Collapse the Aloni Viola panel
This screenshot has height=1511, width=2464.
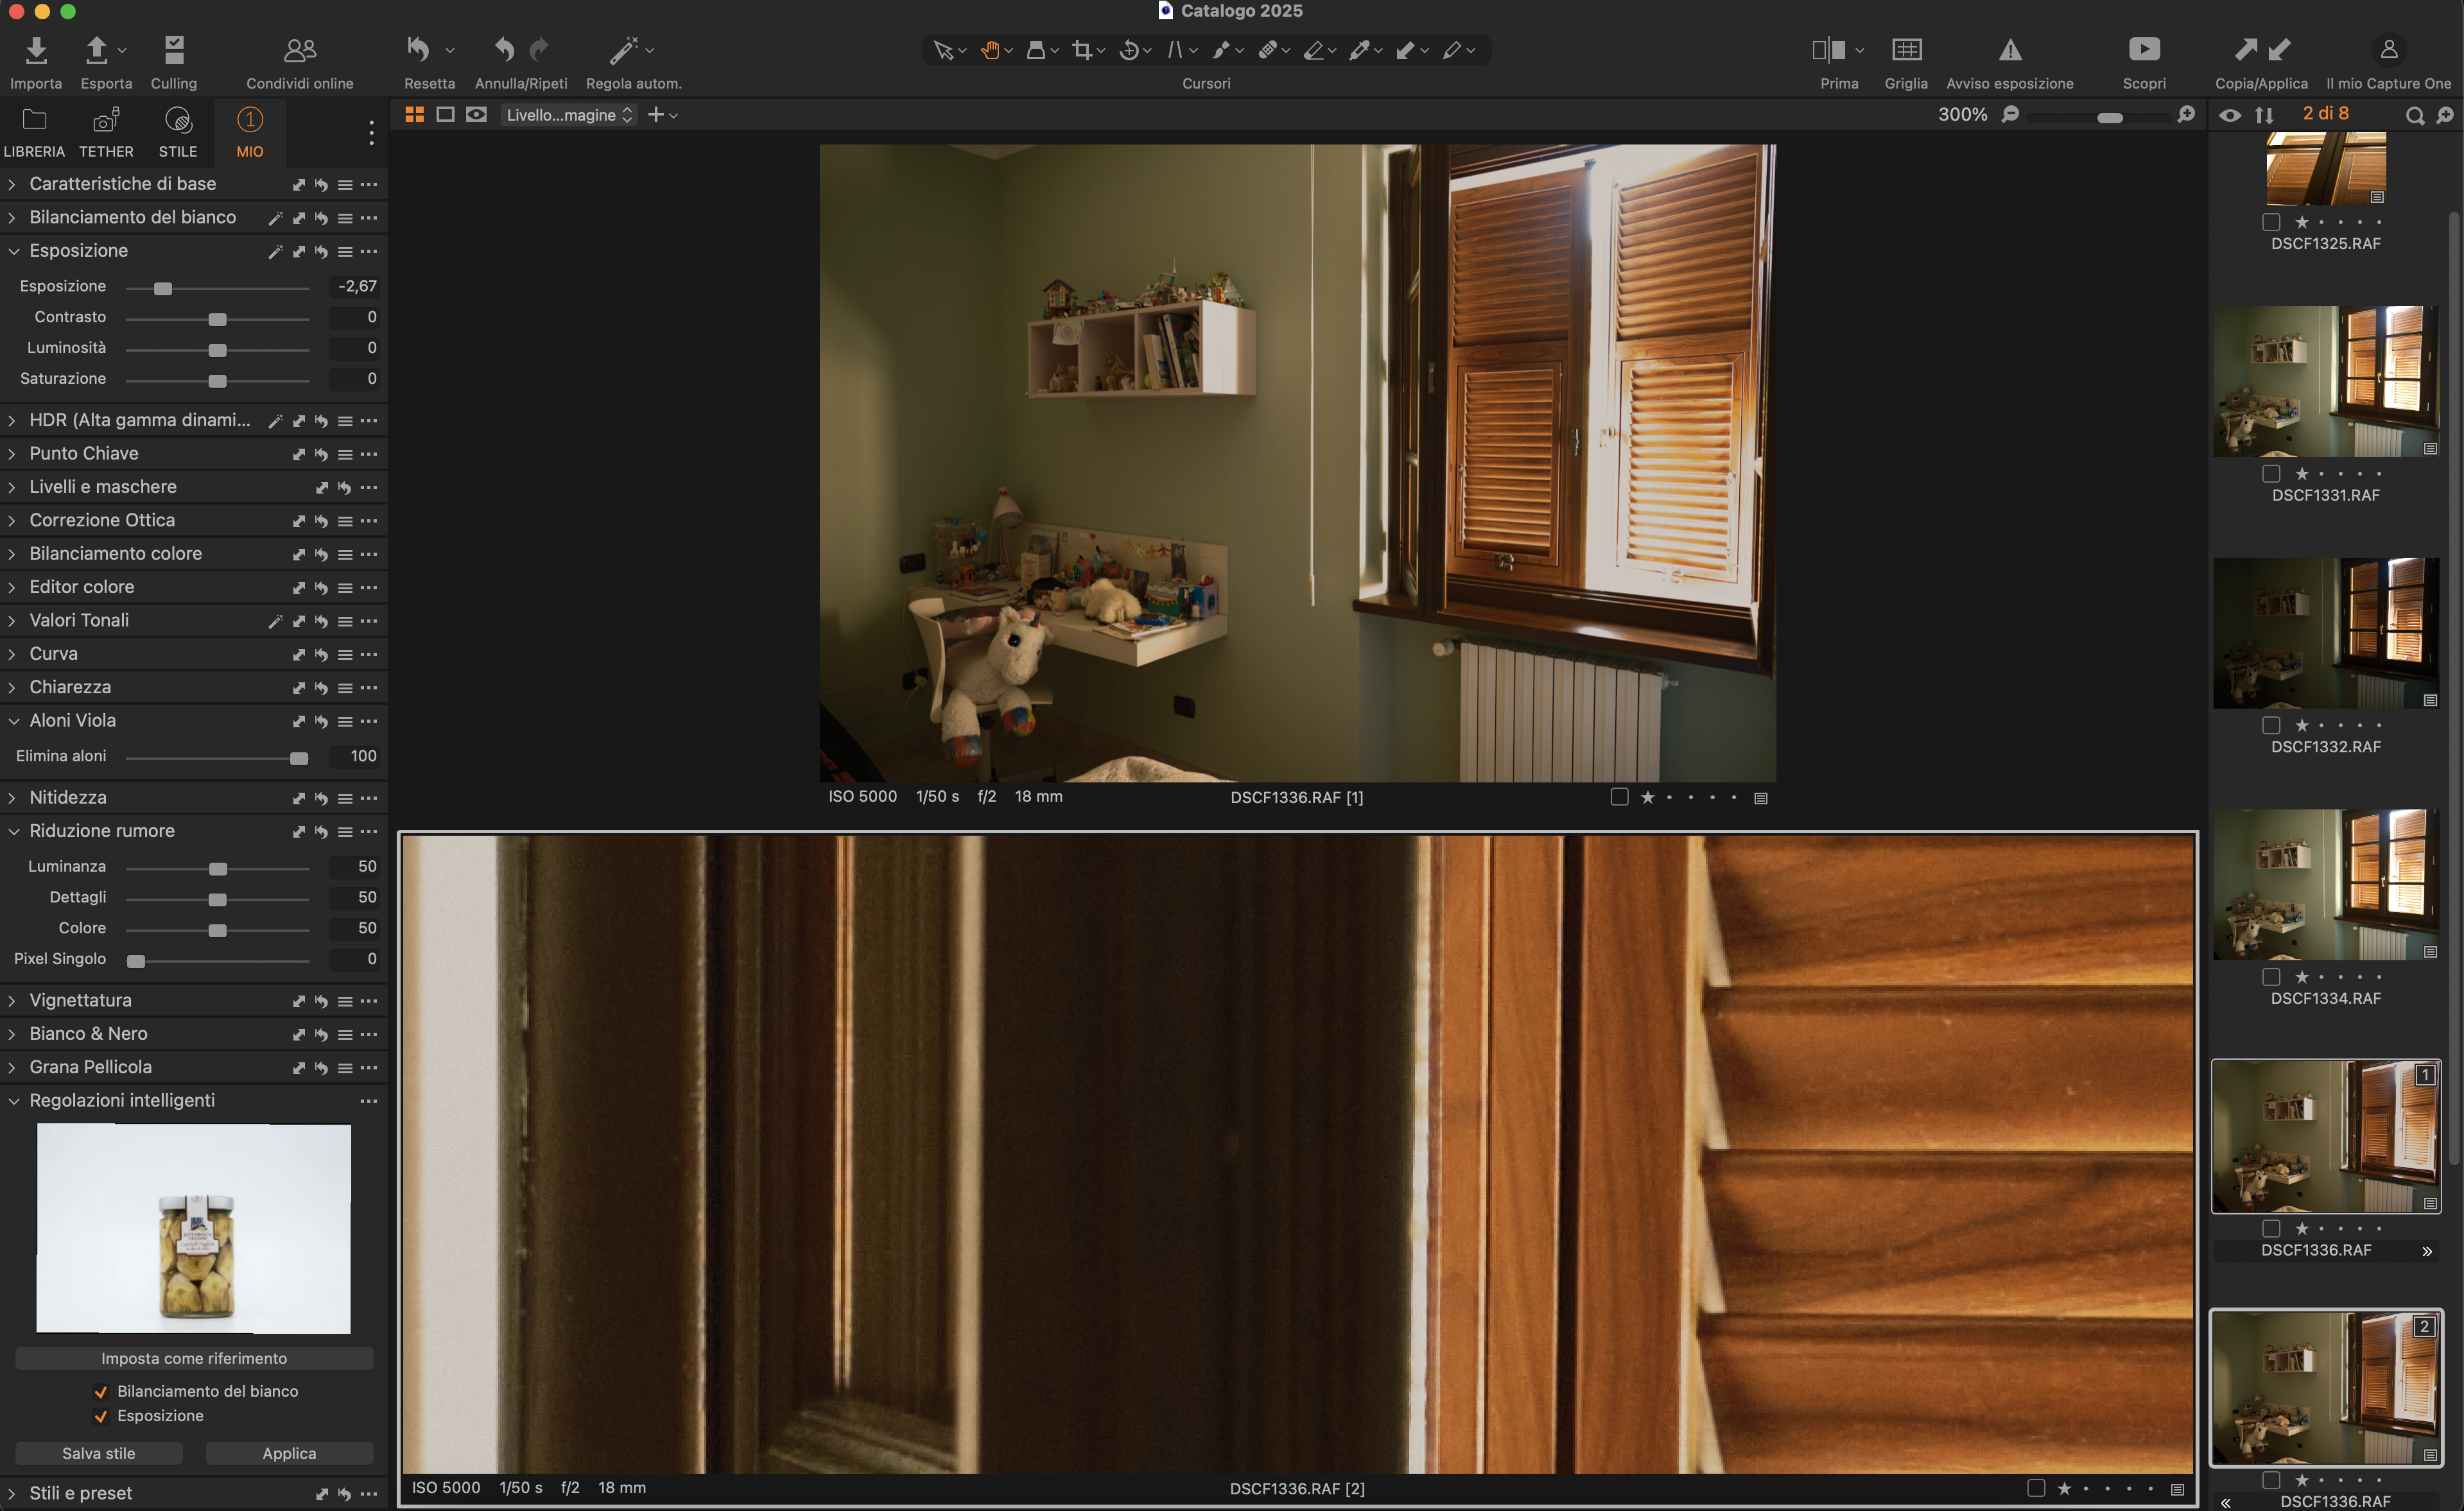tap(13, 721)
